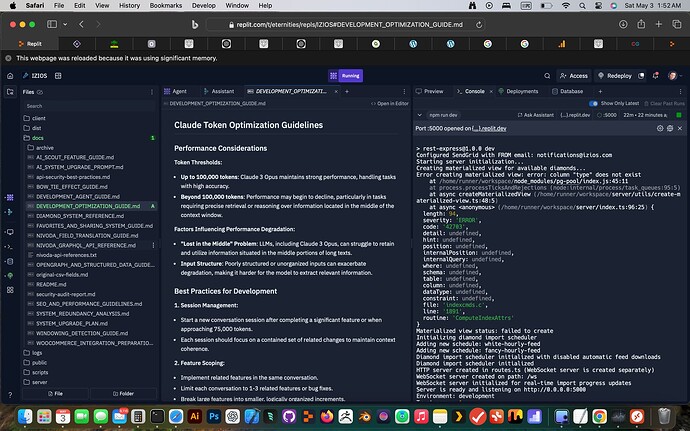This screenshot has height=431, width=690.
Task: Click Open in Editor link
Action: click(392, 103)
